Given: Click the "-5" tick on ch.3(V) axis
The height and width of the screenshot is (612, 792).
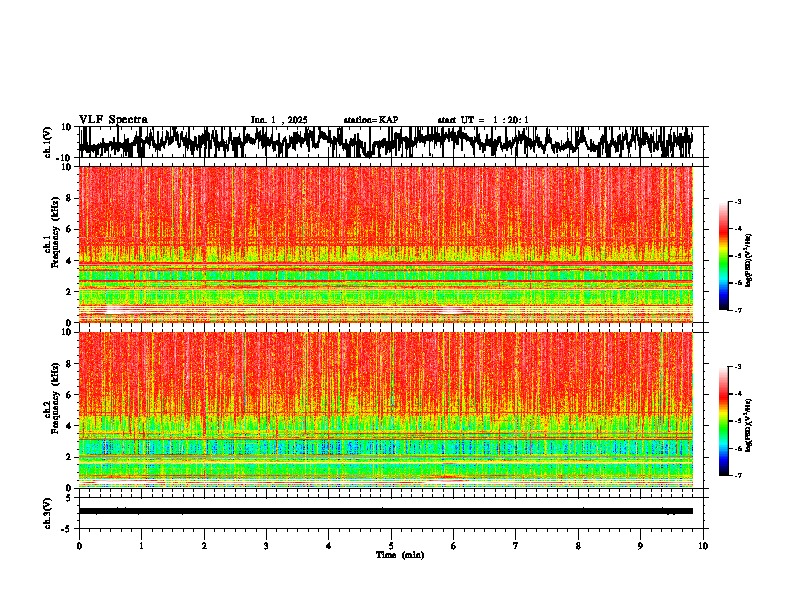Looking at the screenshot, I should pos(68,529).
